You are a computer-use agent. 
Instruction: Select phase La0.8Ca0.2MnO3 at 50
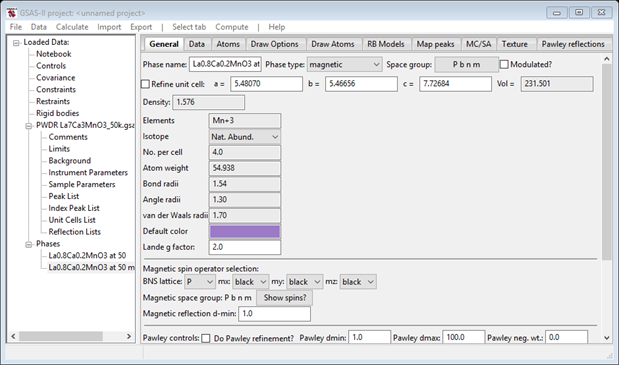point(87,255)
